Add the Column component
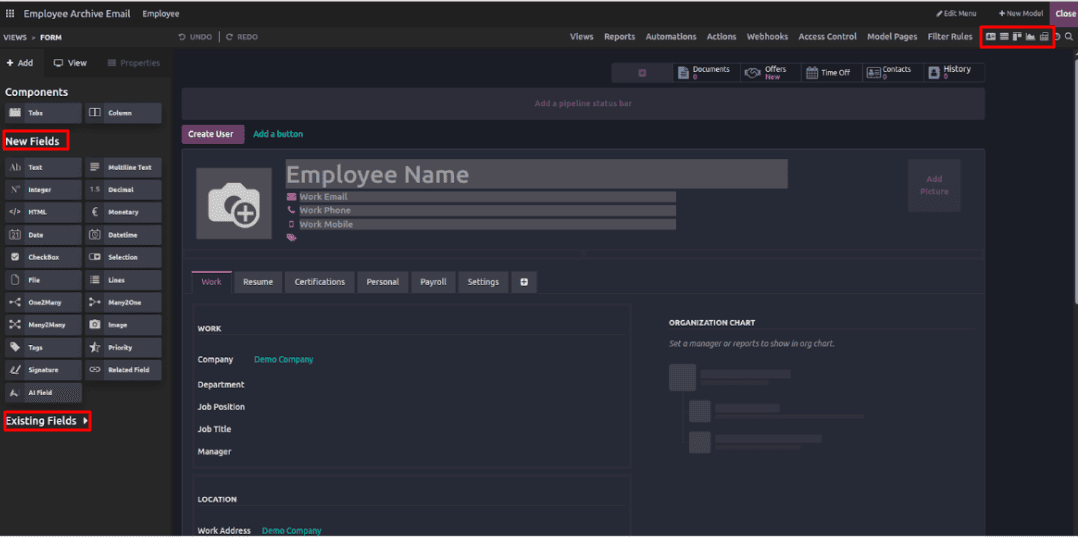This screenshot has height=537, width=1078. 123,113
